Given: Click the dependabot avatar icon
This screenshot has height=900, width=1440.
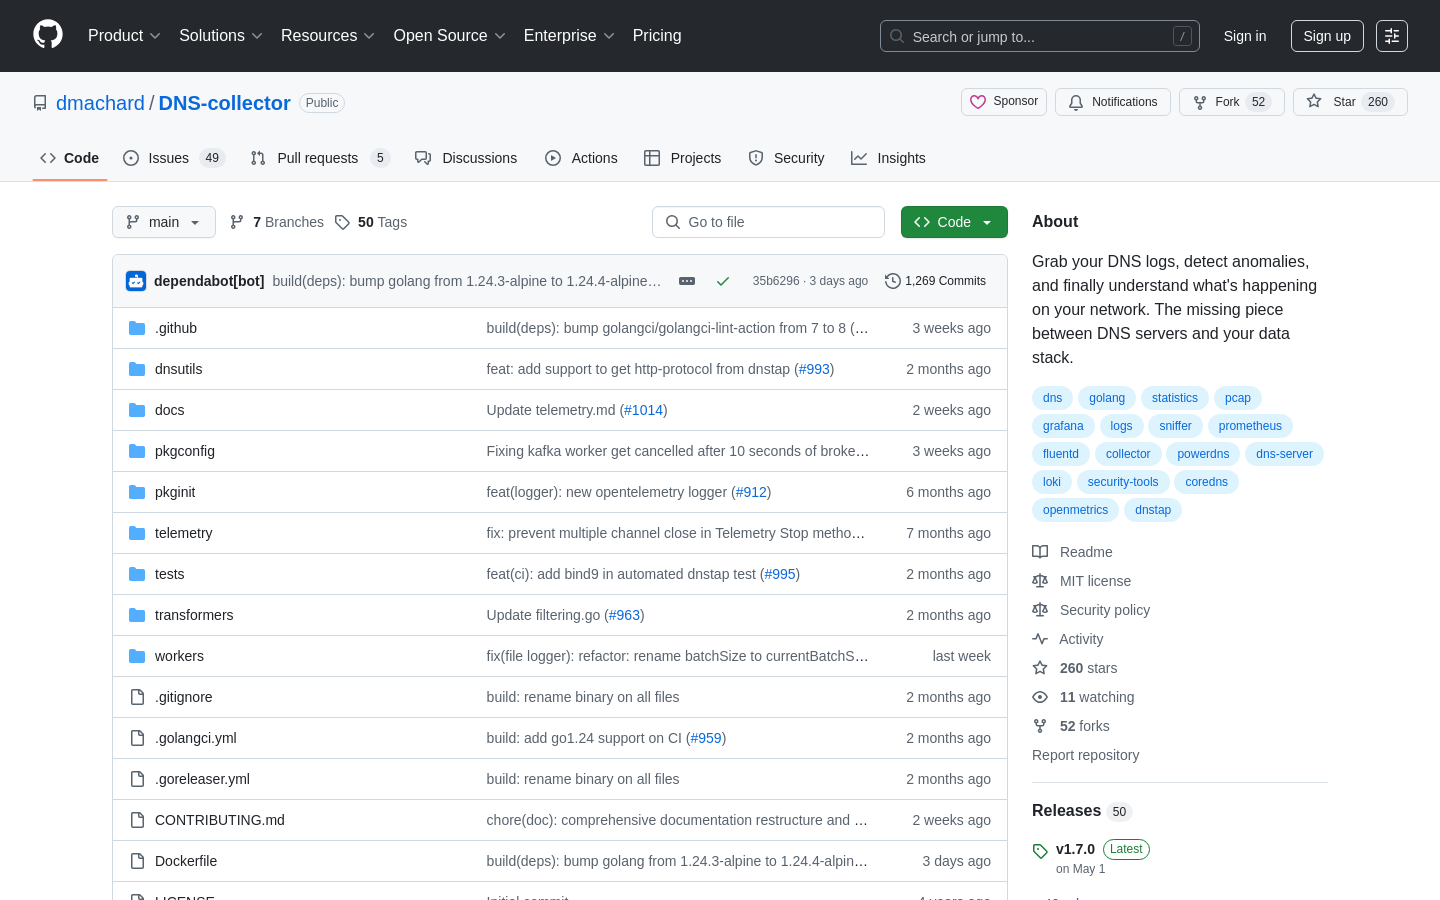Looking at the screenshot, I should (x=136, y=281).
